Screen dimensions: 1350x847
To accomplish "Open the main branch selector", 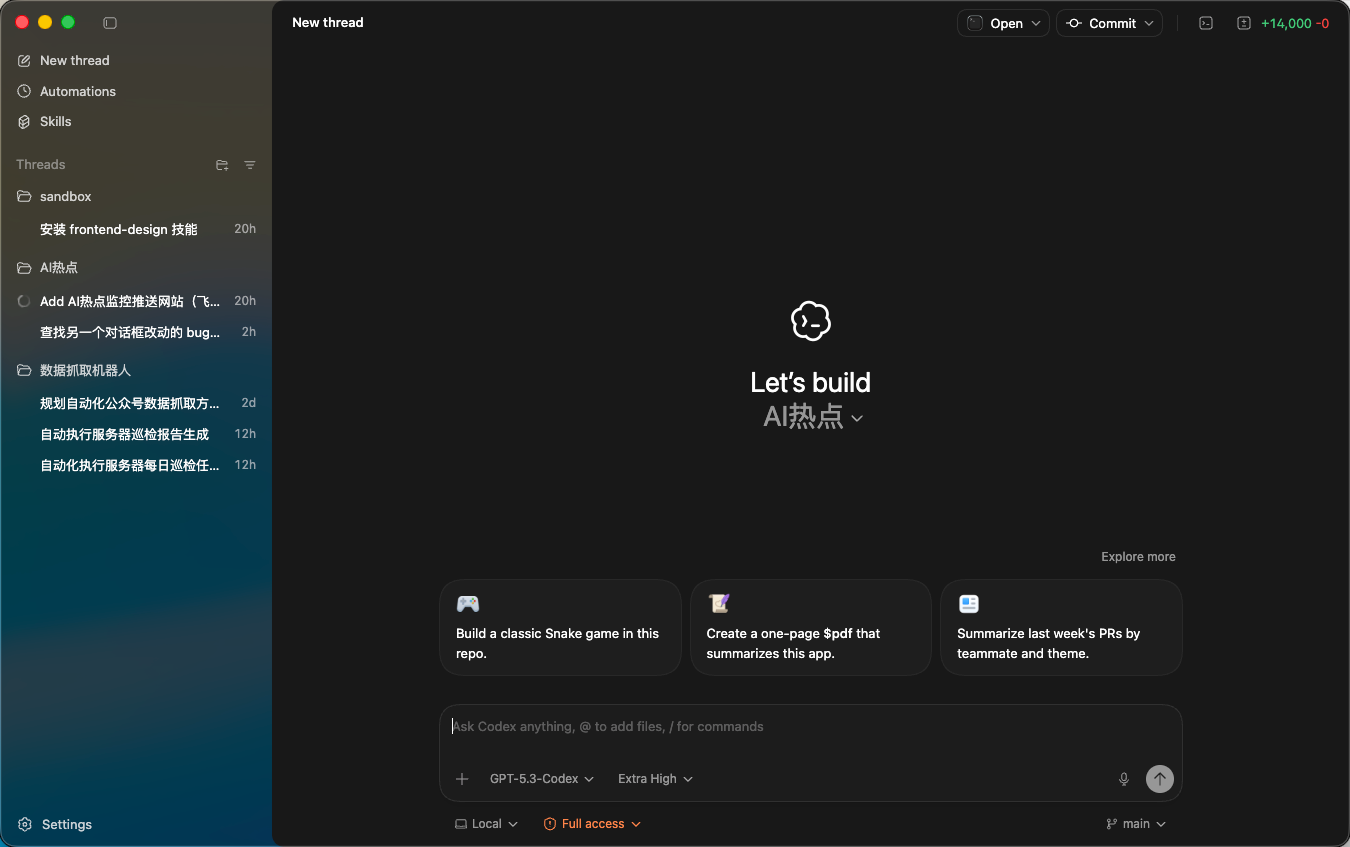I will coord(1136,824).
